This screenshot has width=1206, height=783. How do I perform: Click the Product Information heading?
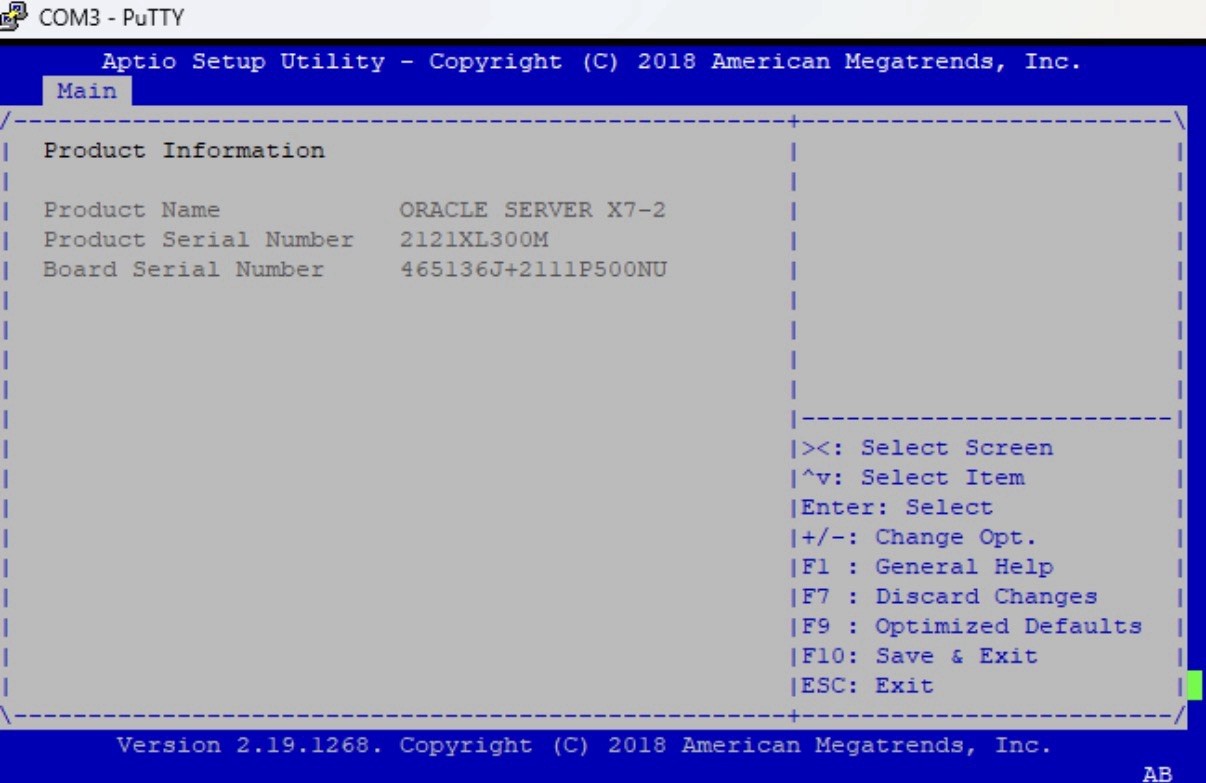click(x=184, y=151)
